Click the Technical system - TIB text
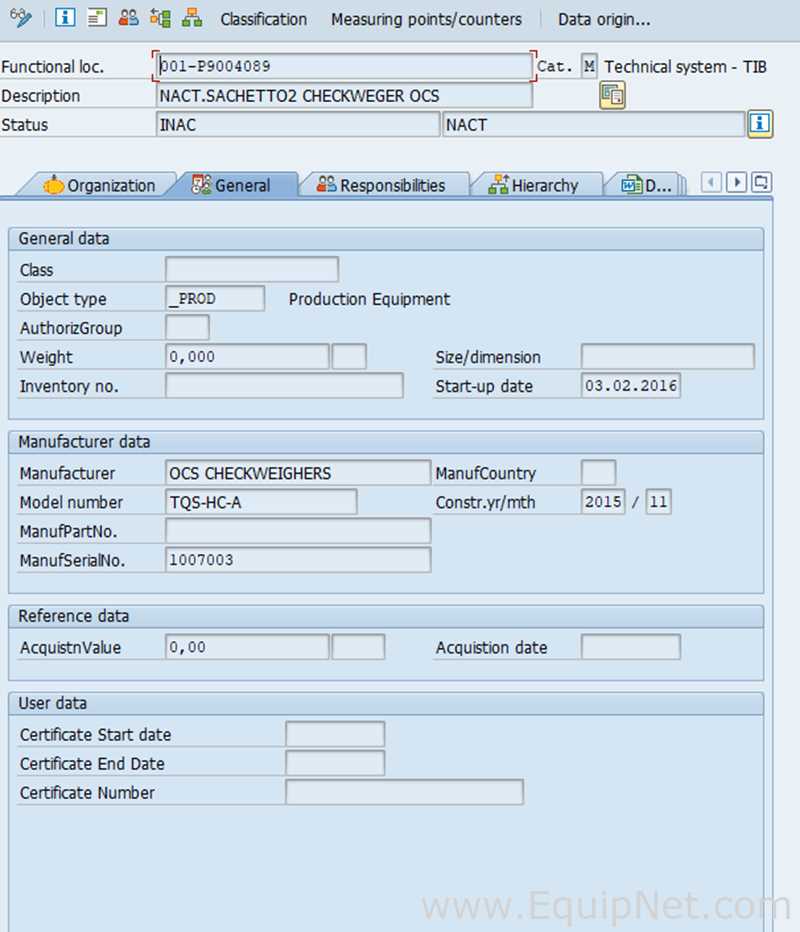 (685, 67)
